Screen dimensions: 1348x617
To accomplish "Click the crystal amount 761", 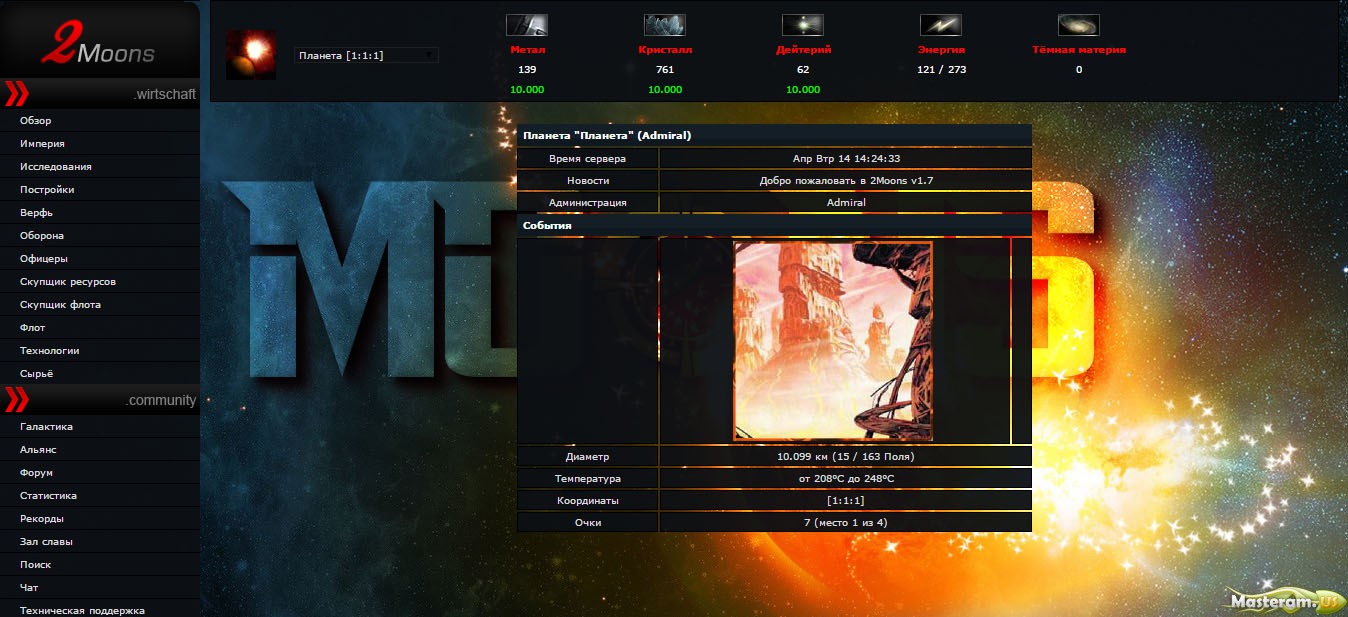I will pyautogui.click(x=665, y=70).
